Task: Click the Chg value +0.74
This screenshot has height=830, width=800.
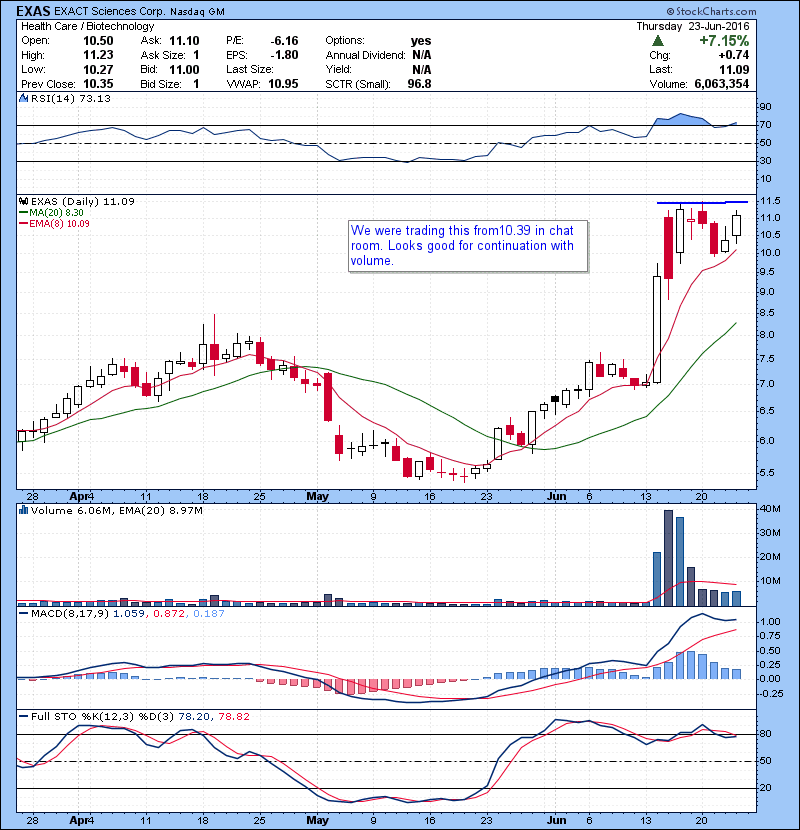Action: [733, 55]
